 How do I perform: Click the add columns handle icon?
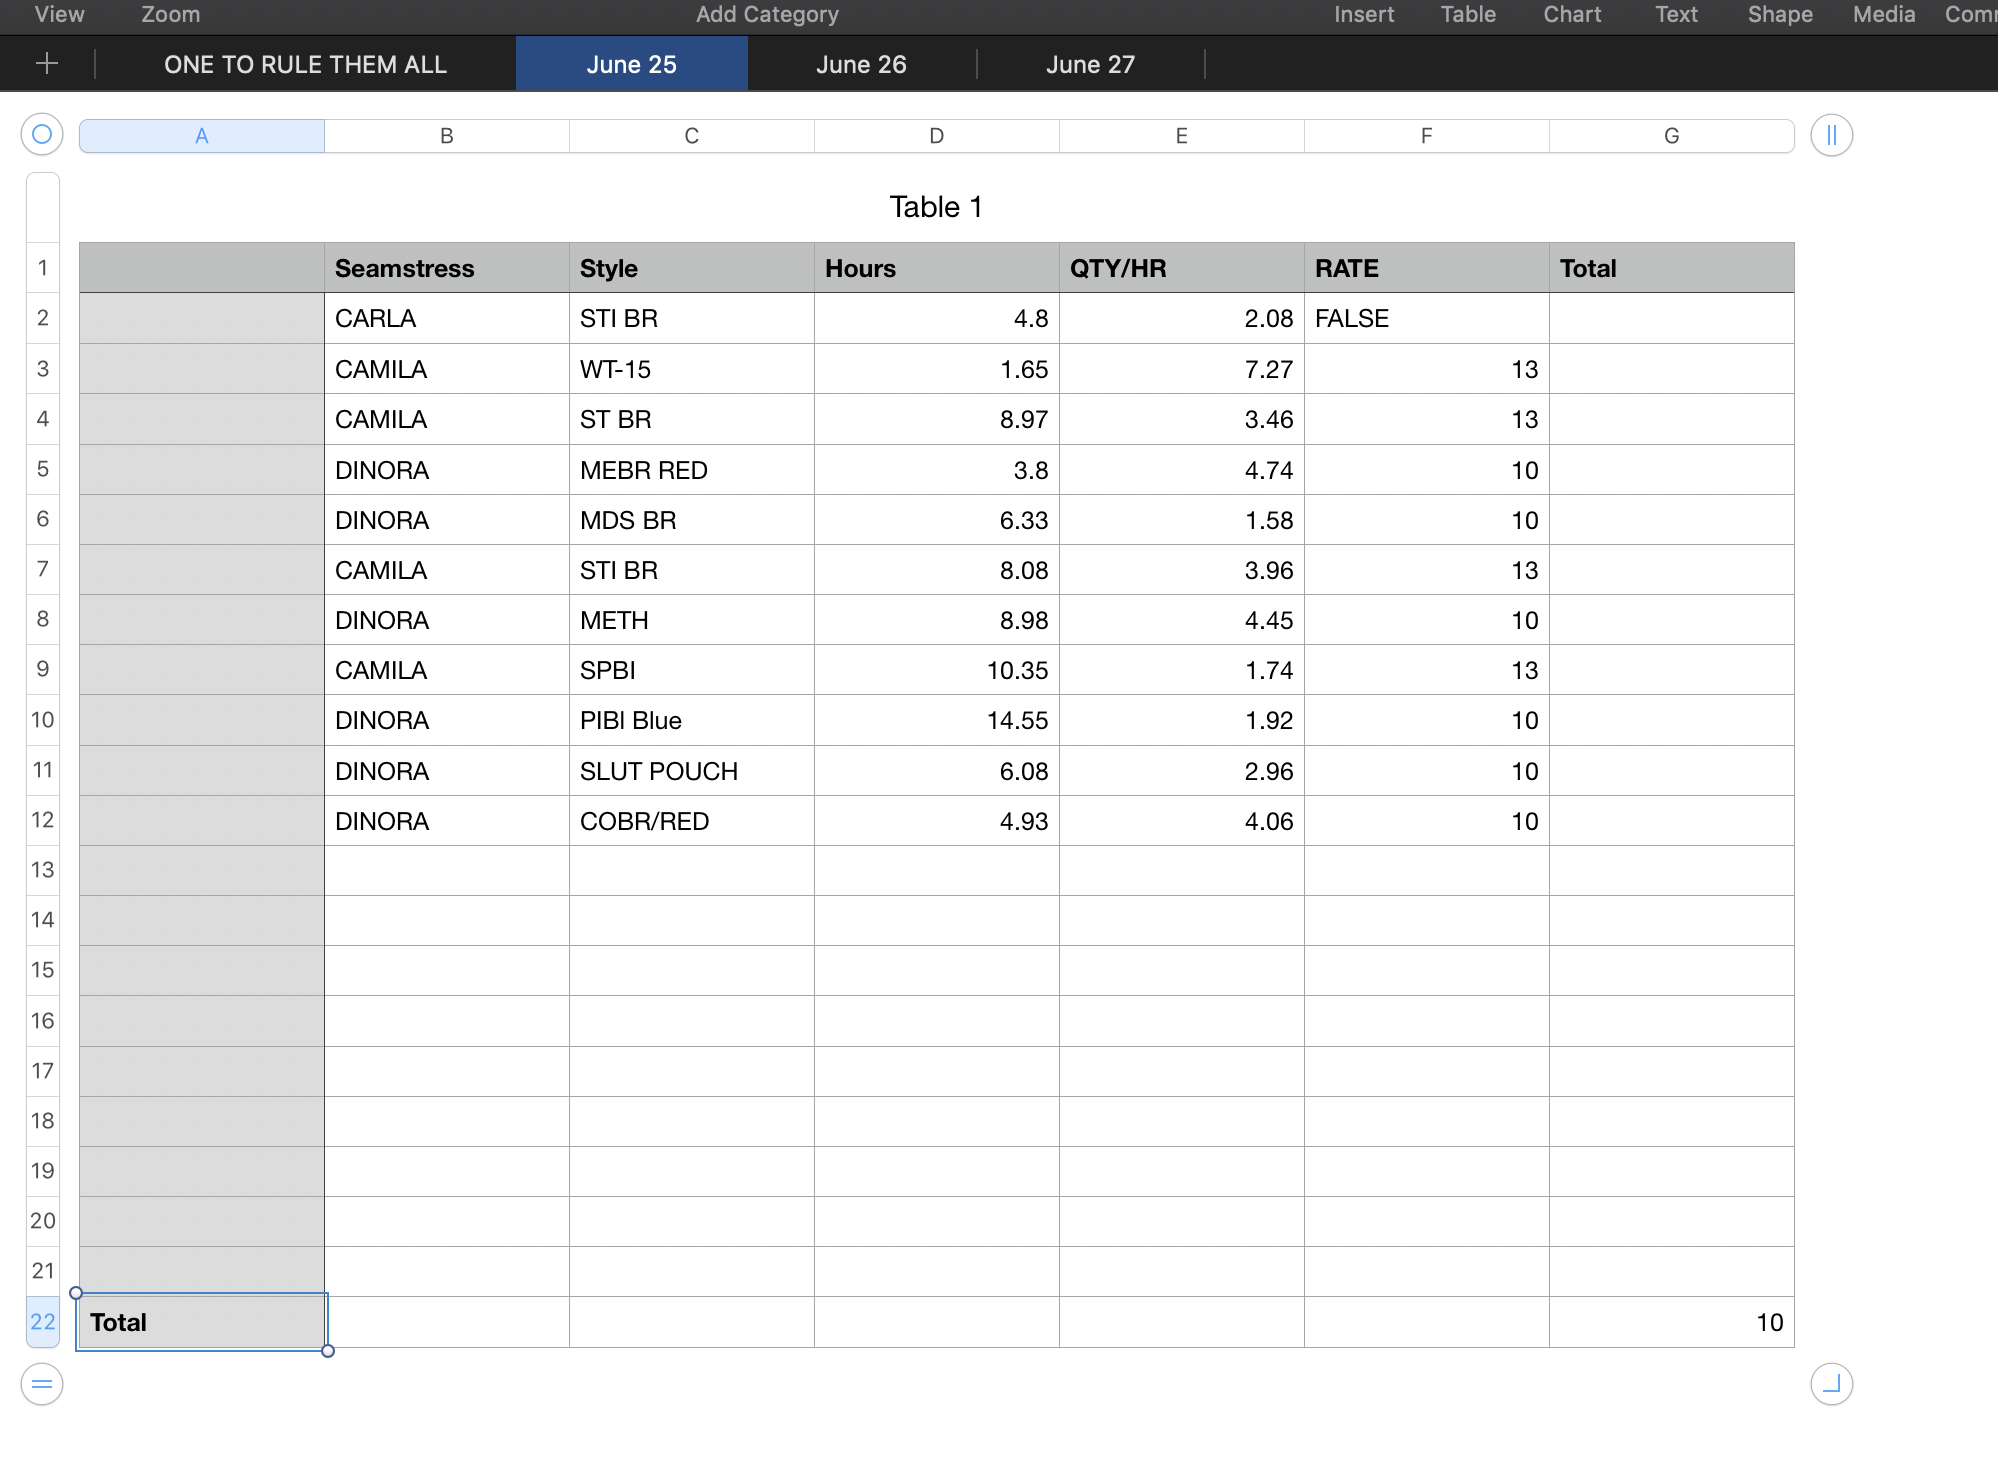pos(1831,135)
